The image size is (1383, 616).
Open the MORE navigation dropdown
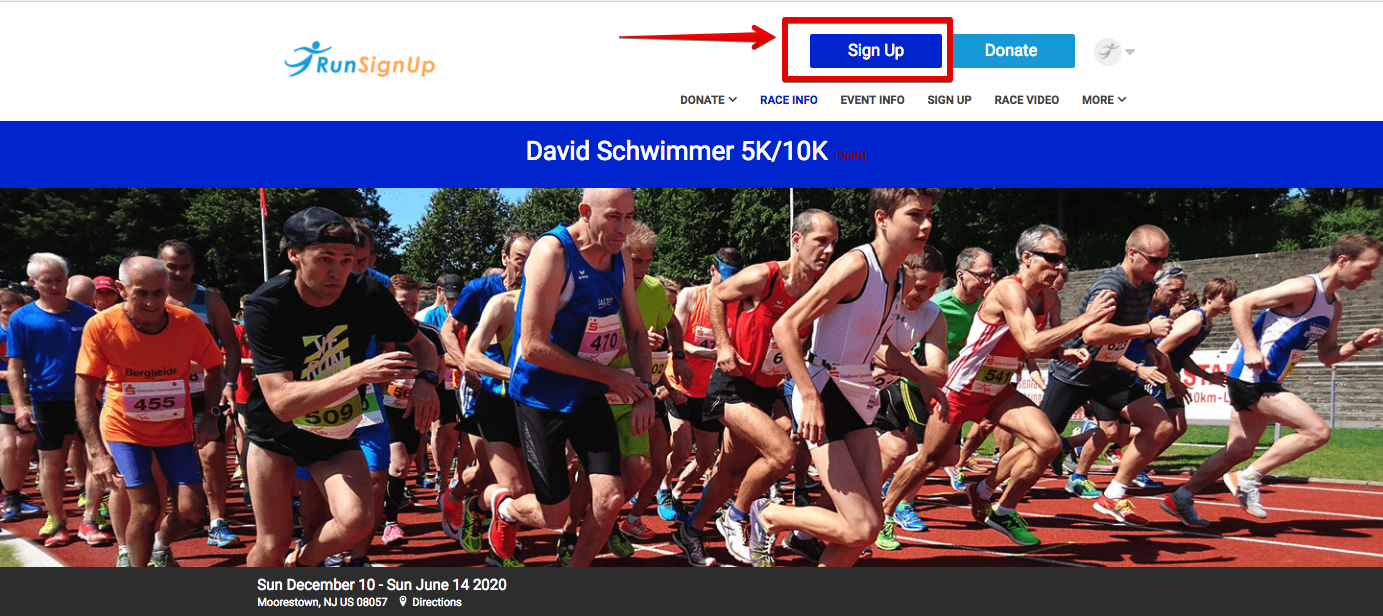(1104, 100)
